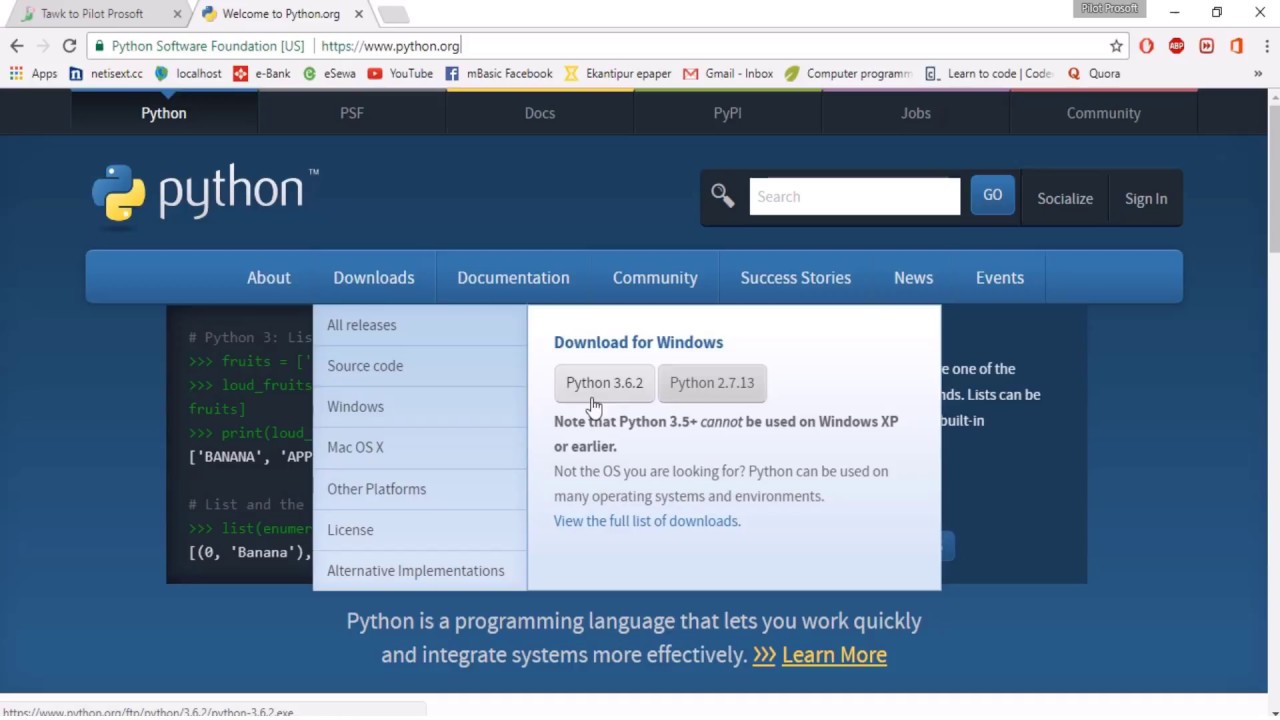
Task: Open View the full list of downloads link
Action: click(x=647, y=521)
